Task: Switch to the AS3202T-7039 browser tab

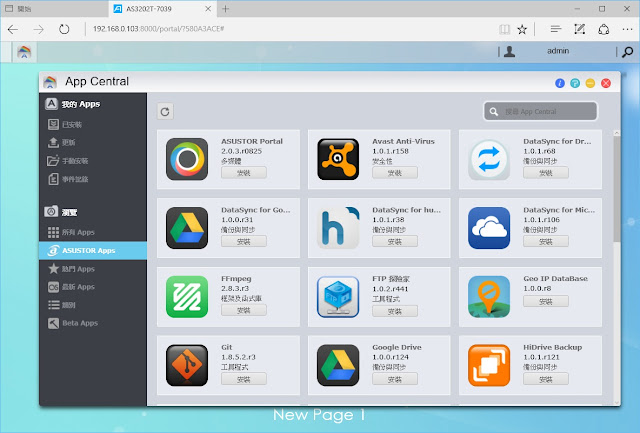Action: 162,9
